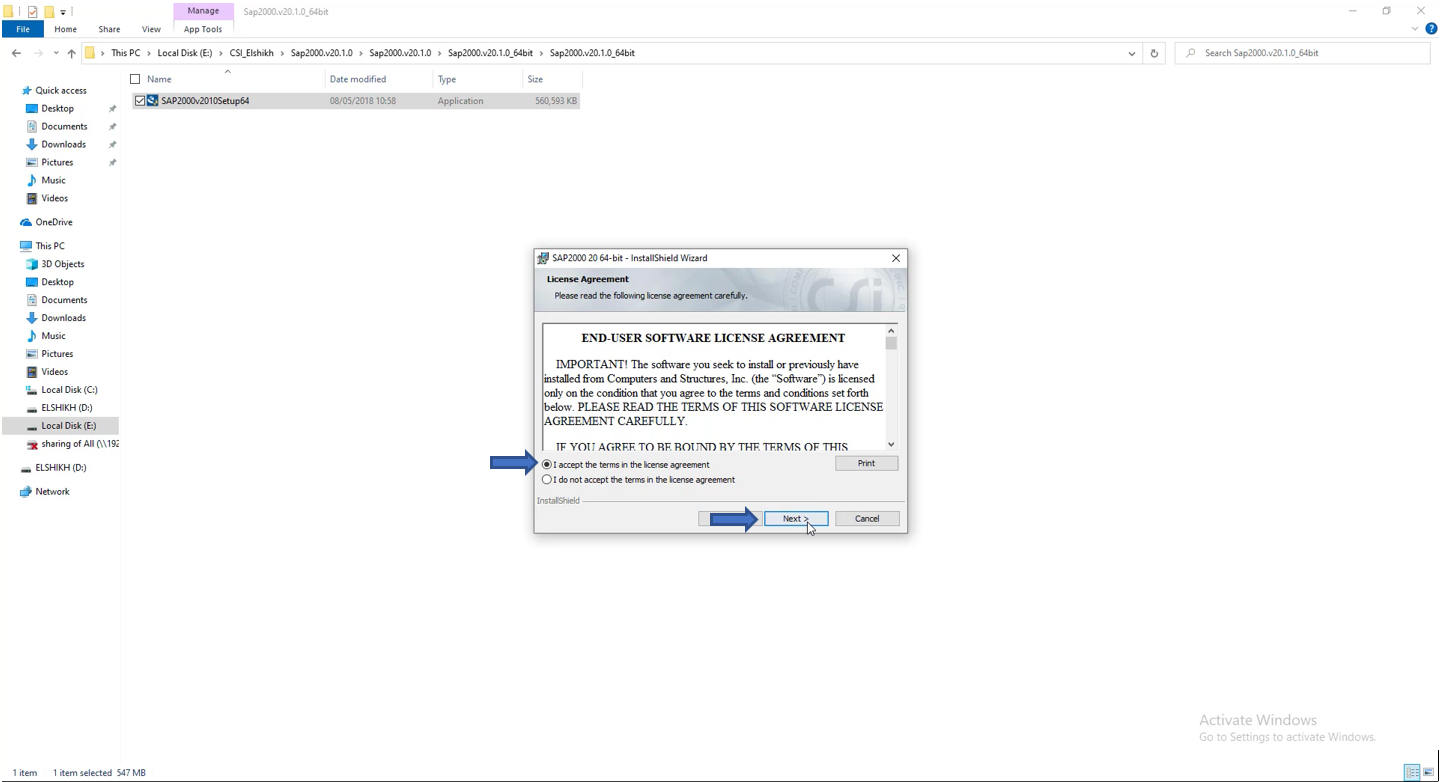This screenshot has height=782, width=1441.
Task: Expand the ribbon with the chevron
Action: [x=1415, y=29]
